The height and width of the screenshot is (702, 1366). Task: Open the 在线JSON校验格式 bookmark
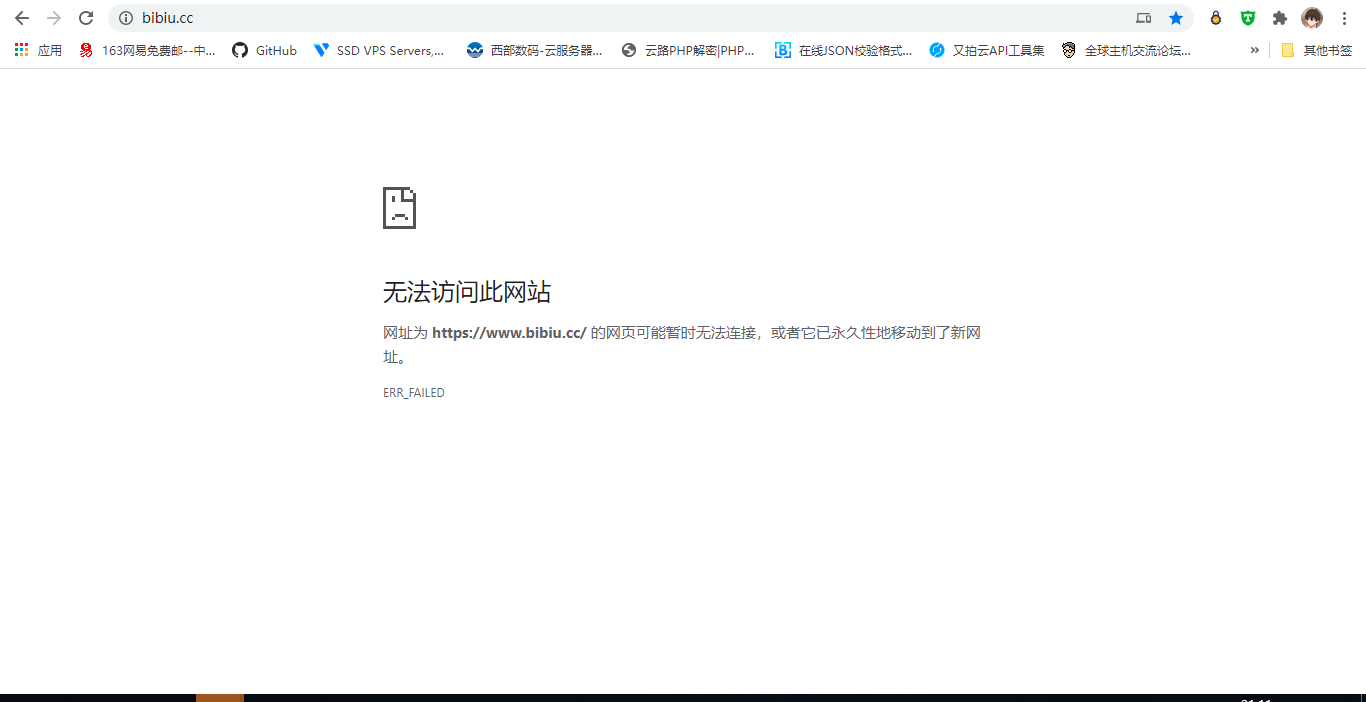[844, 50]
